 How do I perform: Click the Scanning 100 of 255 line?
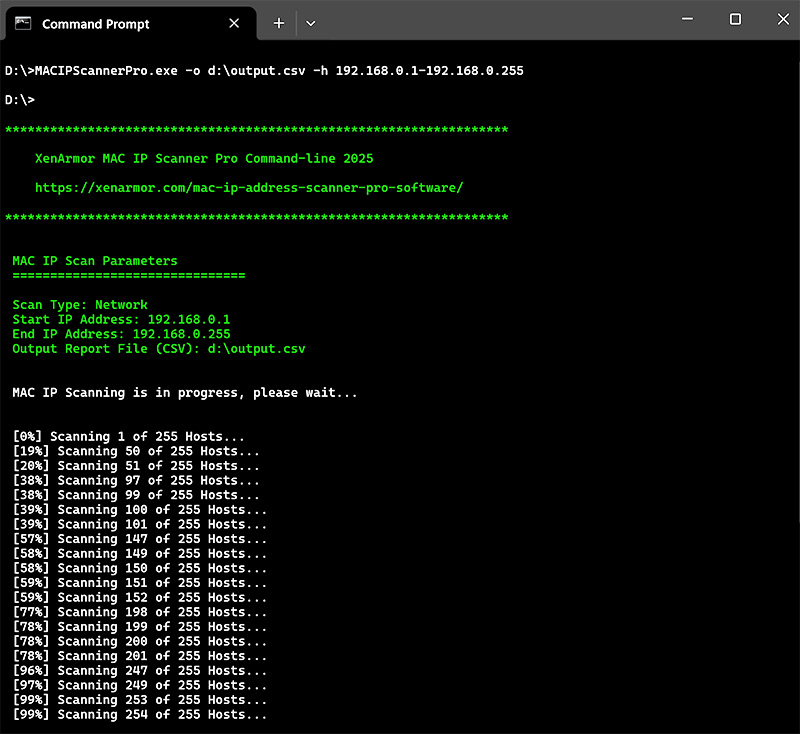tap(140, 510)
